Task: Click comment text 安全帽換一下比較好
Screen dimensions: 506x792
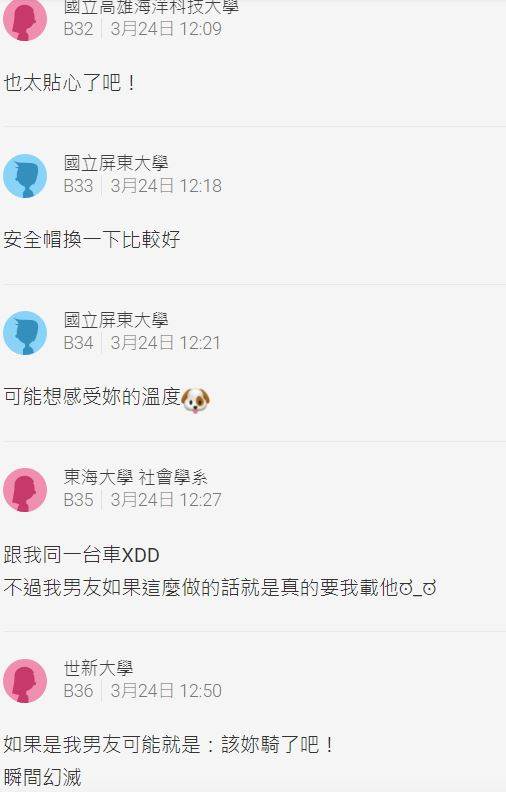Action: [x=92, y=239]
